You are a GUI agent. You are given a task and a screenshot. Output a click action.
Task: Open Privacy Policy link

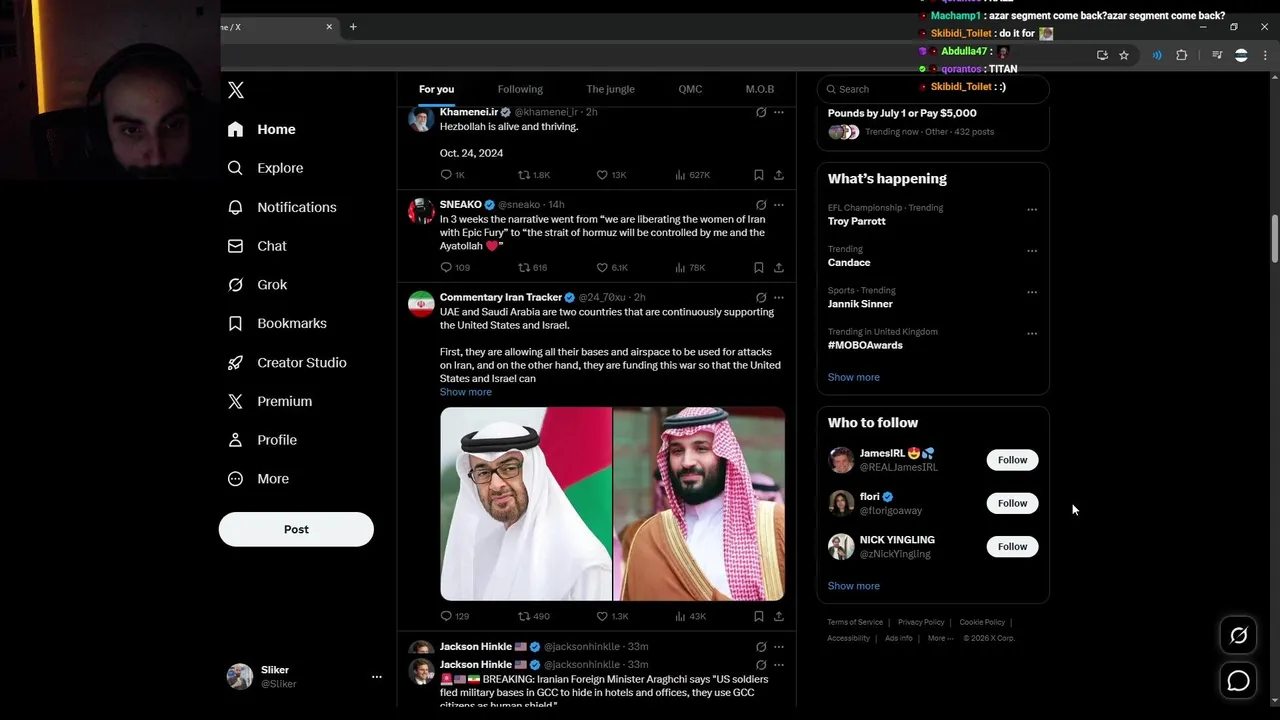[921, 622]
